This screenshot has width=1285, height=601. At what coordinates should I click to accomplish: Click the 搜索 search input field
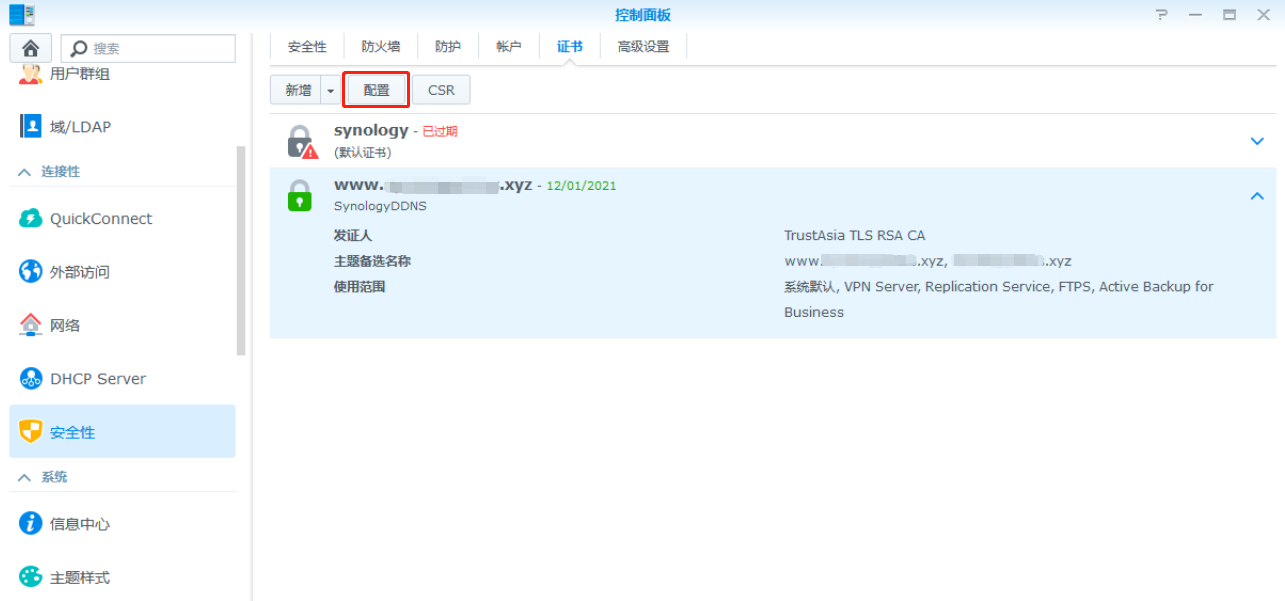[x=148, y=48]
